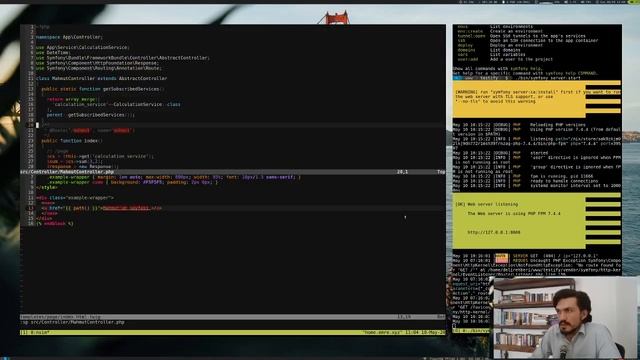Click the '{% endblock %}' line

pos(55,224)
